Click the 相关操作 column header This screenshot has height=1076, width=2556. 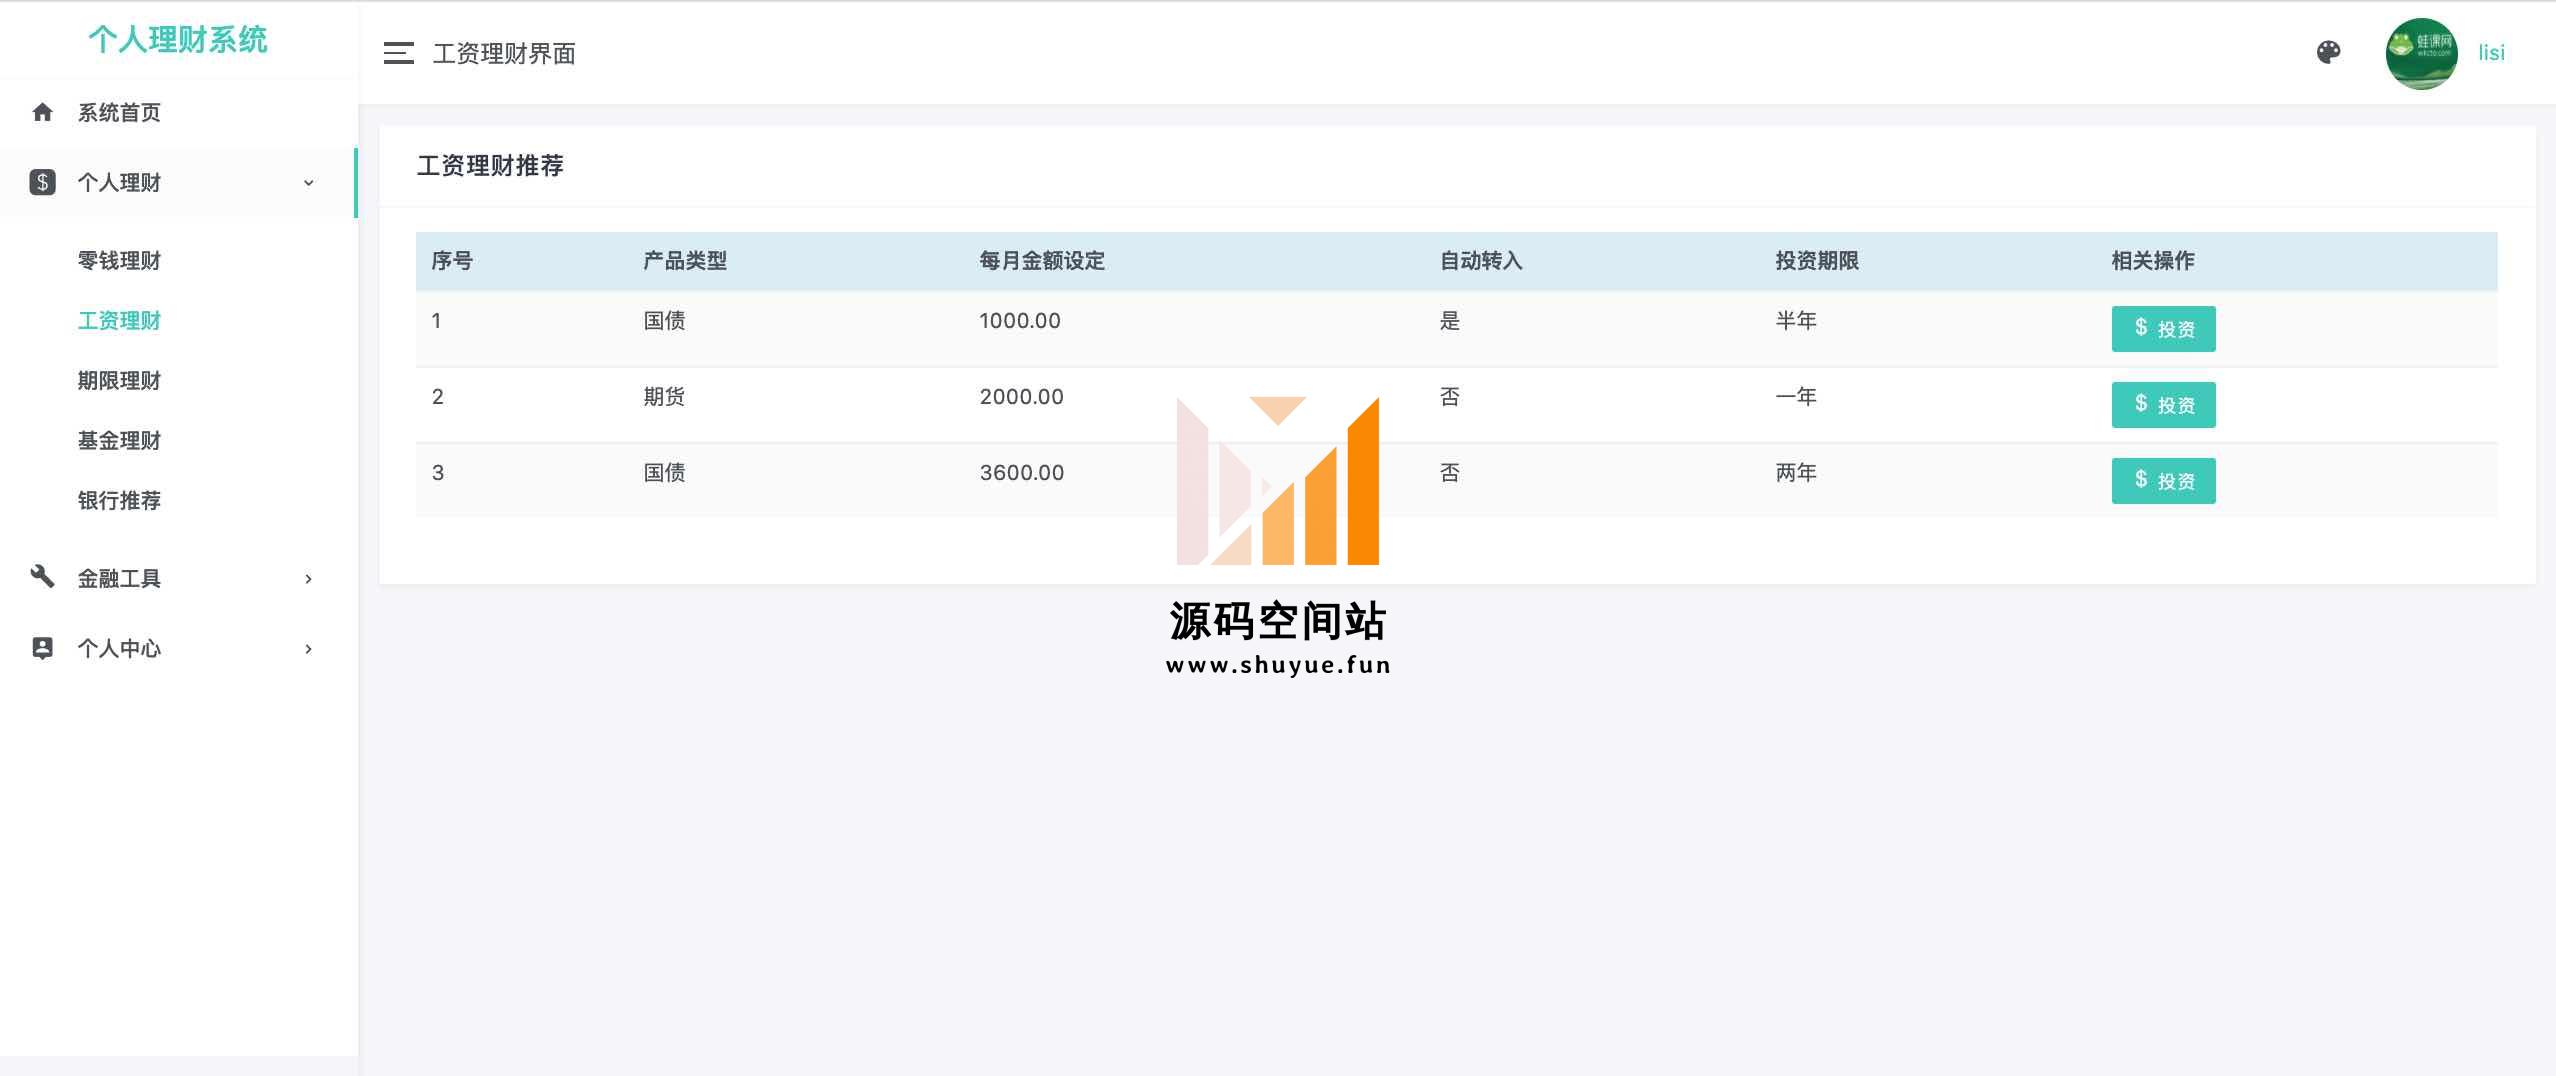coord(2153,261)
